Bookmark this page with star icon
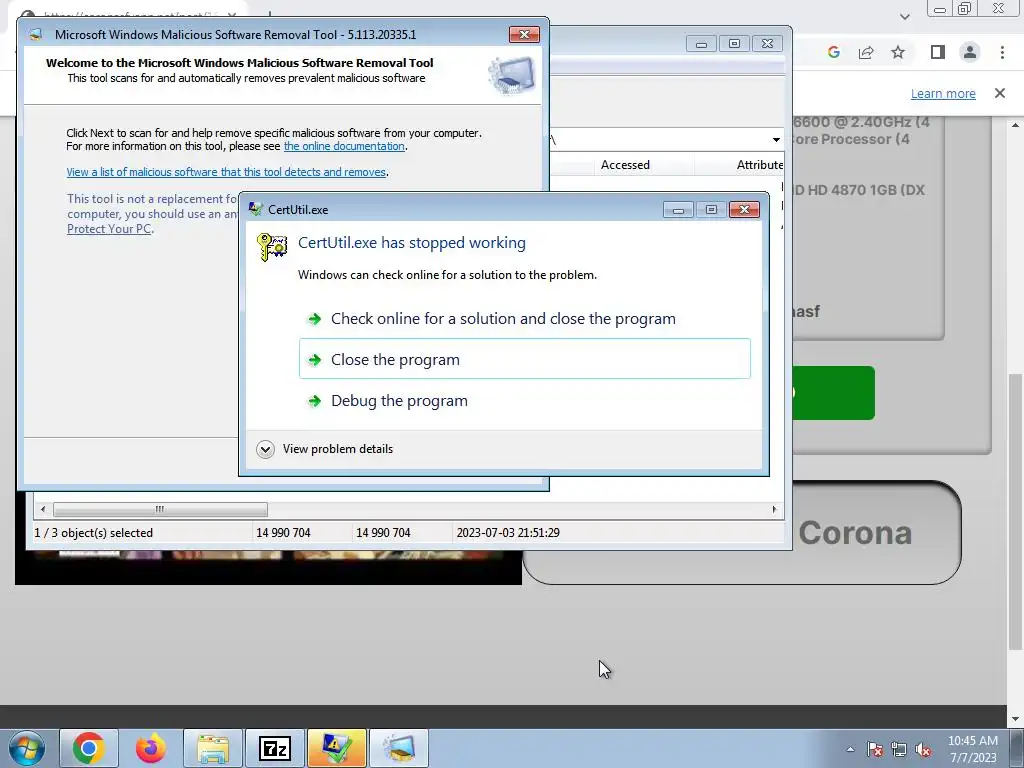 pos(898,52)
